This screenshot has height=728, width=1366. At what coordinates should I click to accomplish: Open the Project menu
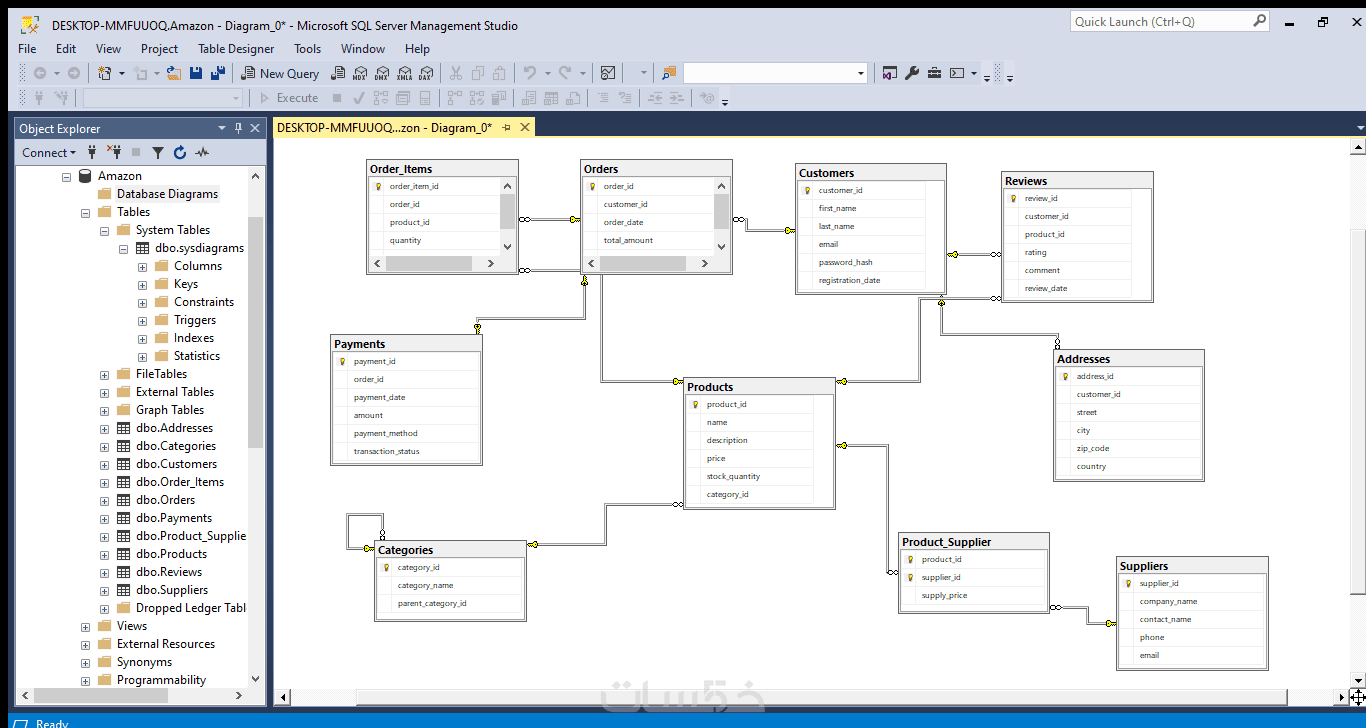click(x=159, y=48)
